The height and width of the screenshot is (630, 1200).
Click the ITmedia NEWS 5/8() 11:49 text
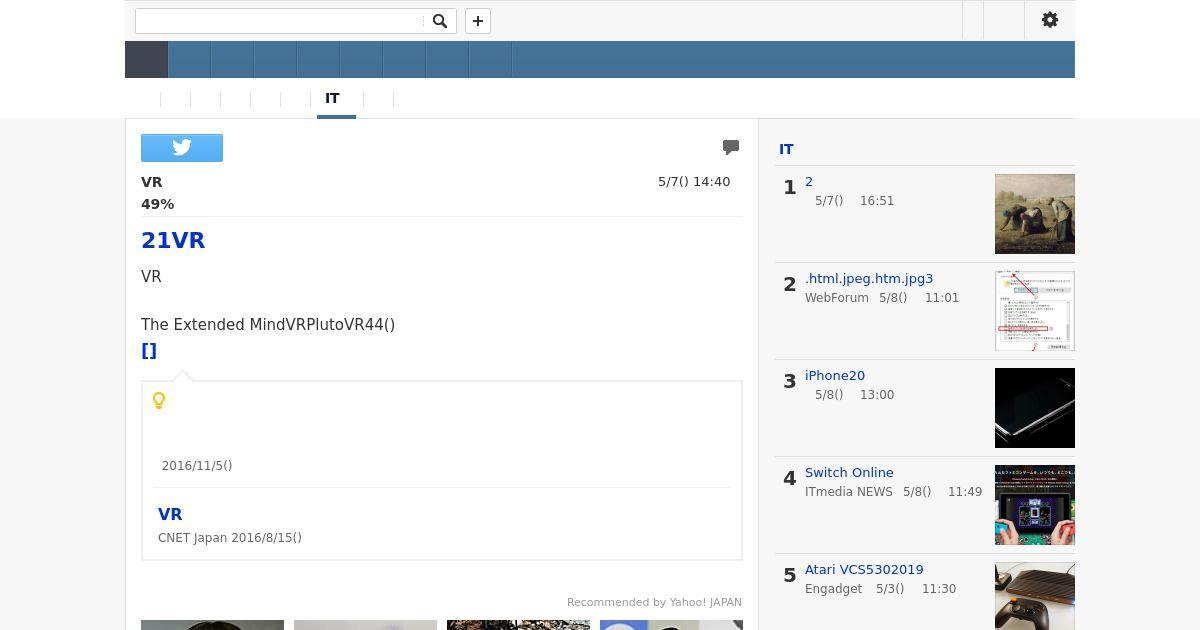coord(893,492)
